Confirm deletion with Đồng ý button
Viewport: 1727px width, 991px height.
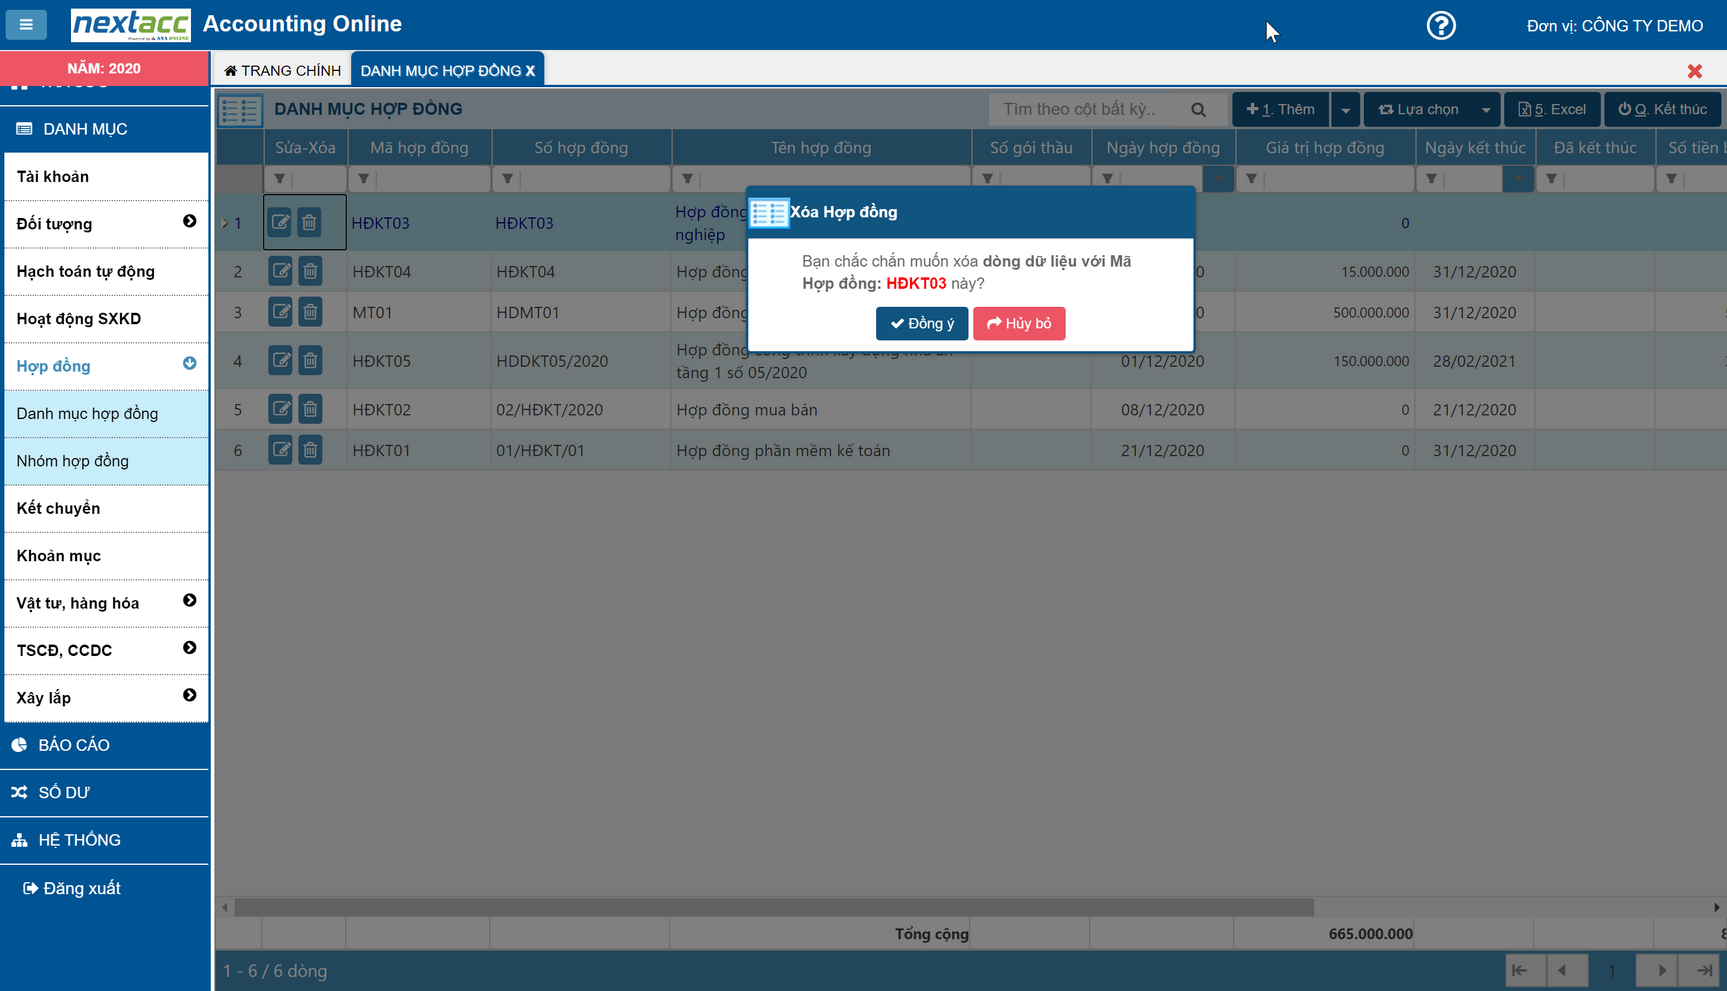pos(921,324)
